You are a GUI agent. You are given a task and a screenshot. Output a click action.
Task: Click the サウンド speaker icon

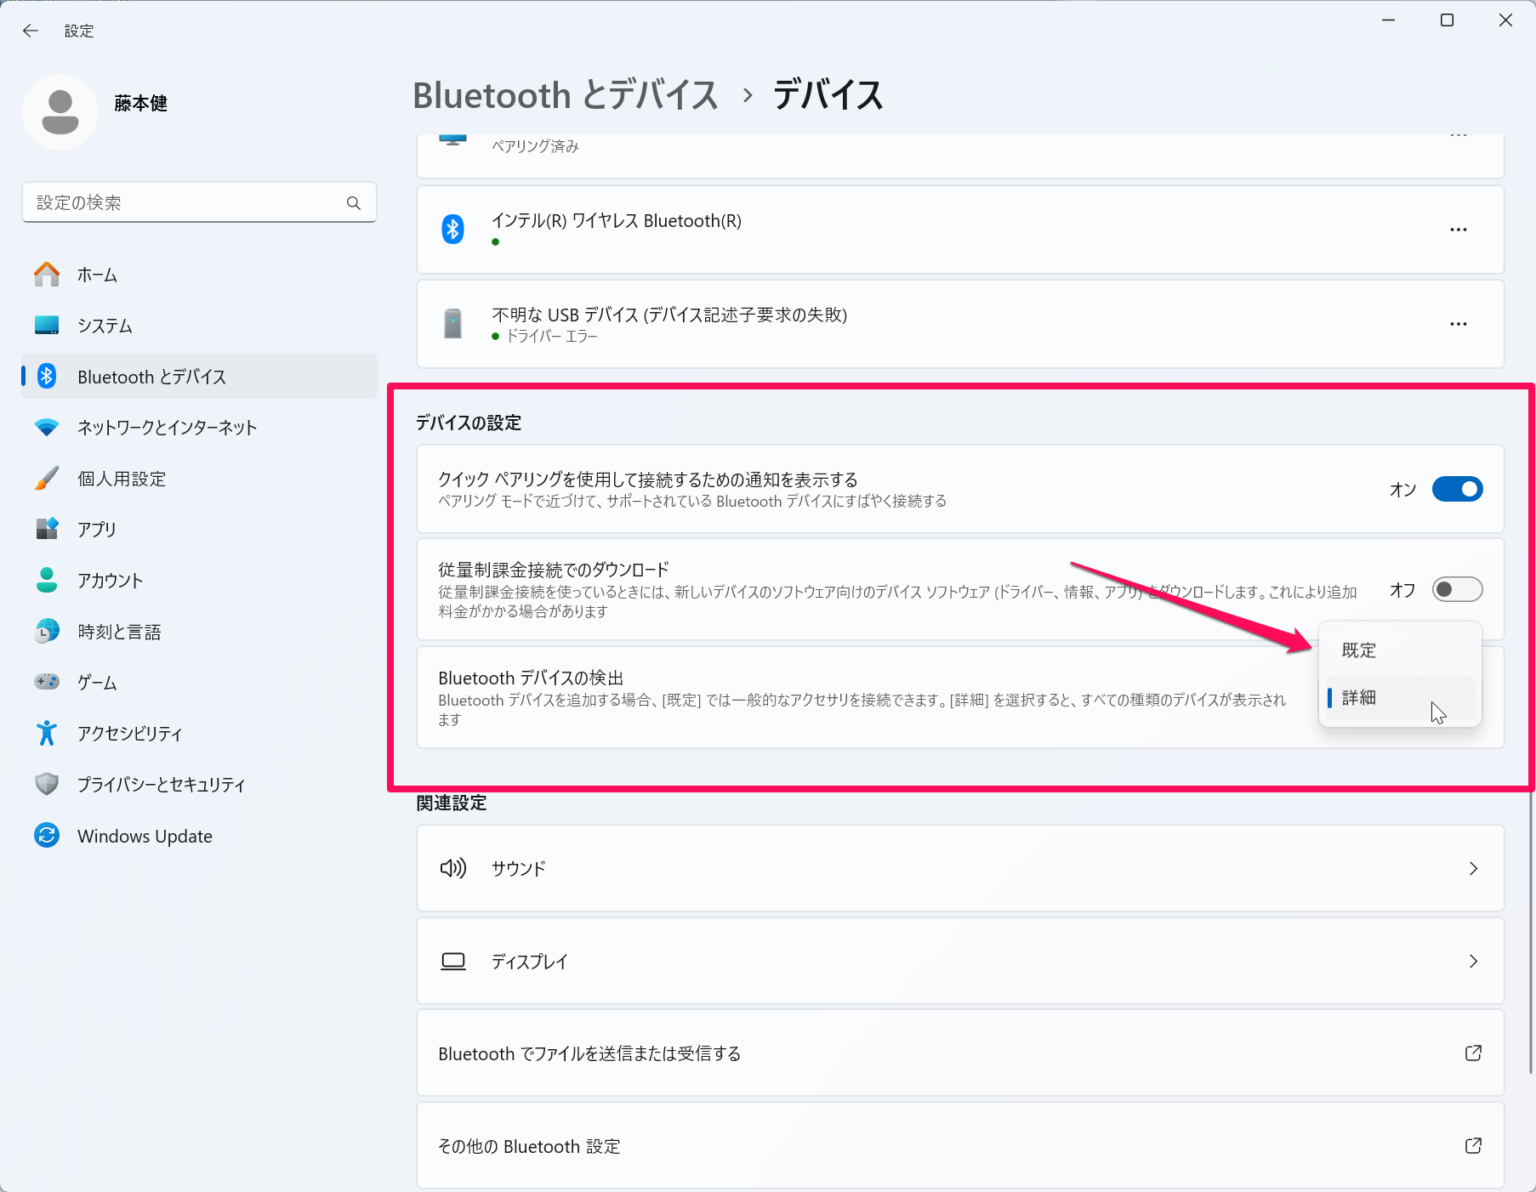pos(453,868)
